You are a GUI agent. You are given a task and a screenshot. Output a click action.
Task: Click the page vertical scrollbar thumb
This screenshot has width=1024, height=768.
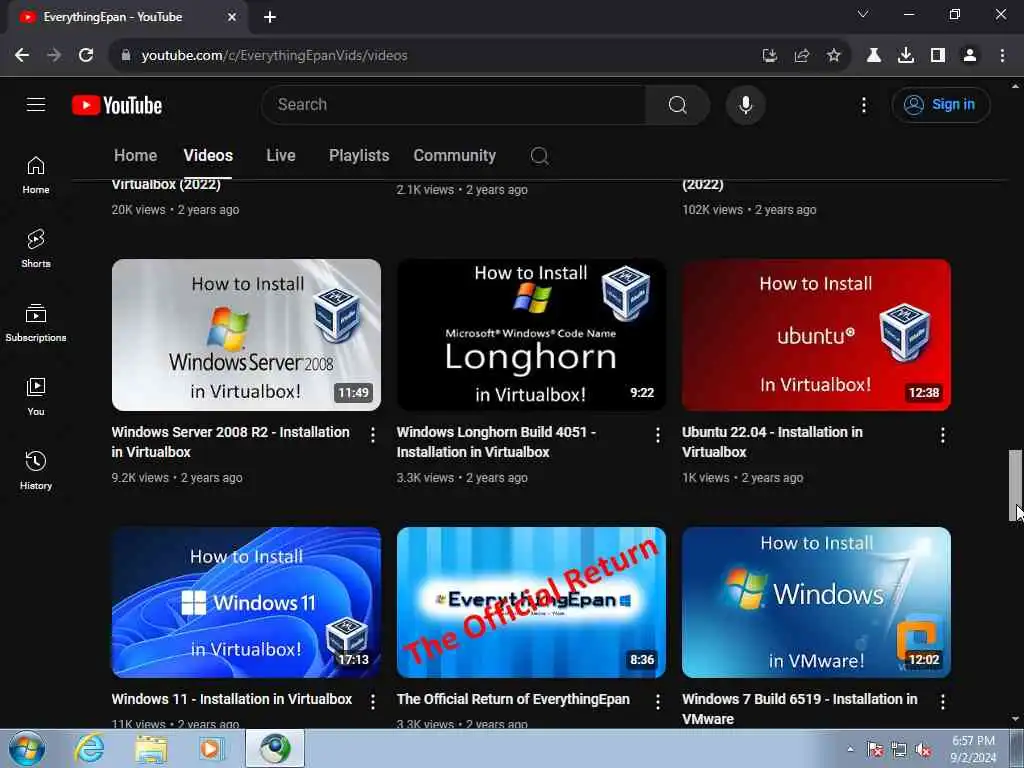coord(1015,485)
